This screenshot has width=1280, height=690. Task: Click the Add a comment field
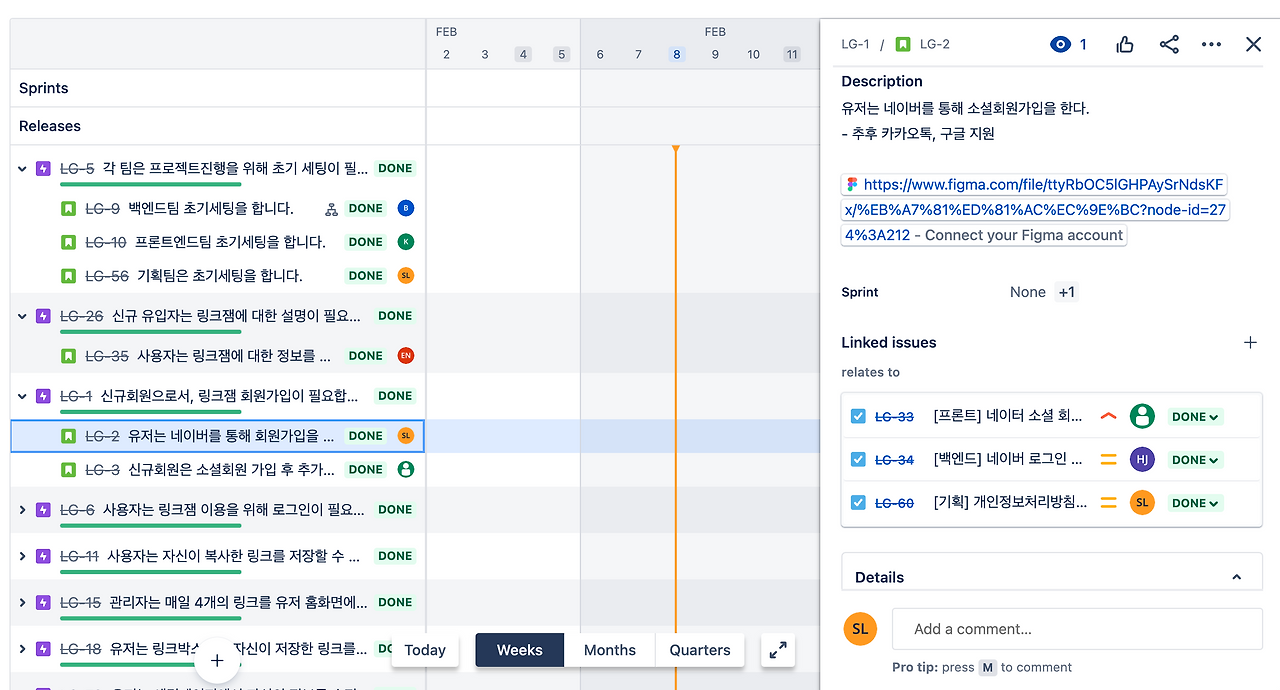point(1077,628)
